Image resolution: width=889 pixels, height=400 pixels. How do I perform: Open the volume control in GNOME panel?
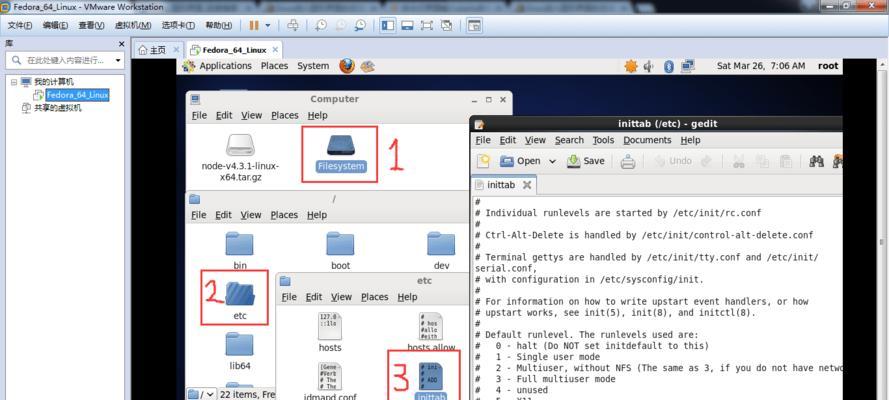(649, 66)
